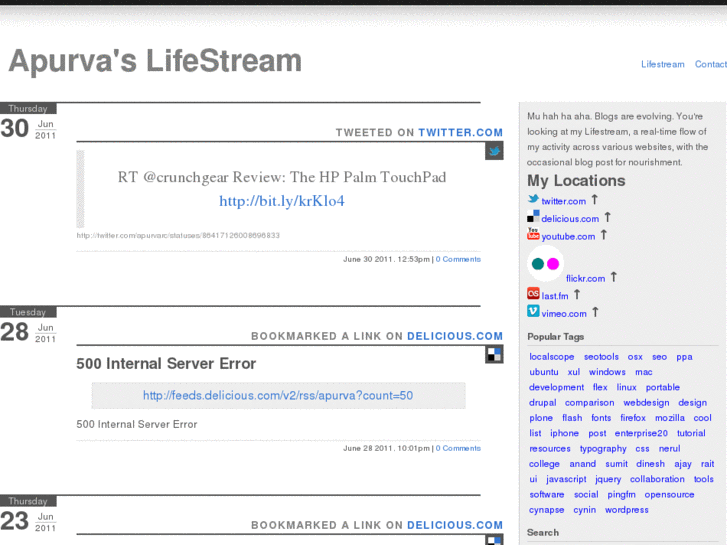Click the YouTube icon beside youtube.com

click(x=533, y=234)
